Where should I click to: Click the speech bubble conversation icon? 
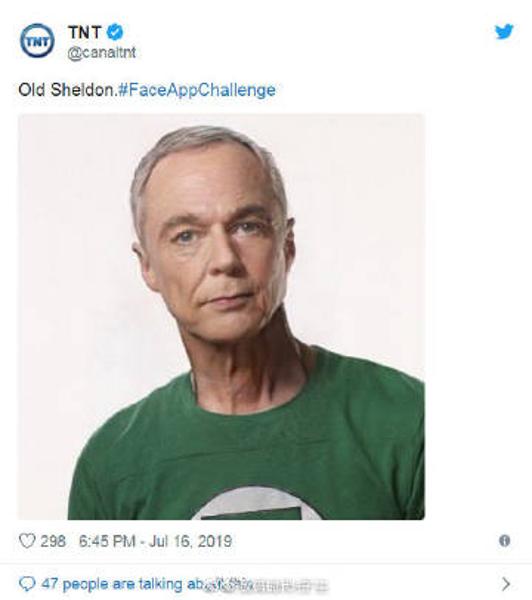[27, 584]
